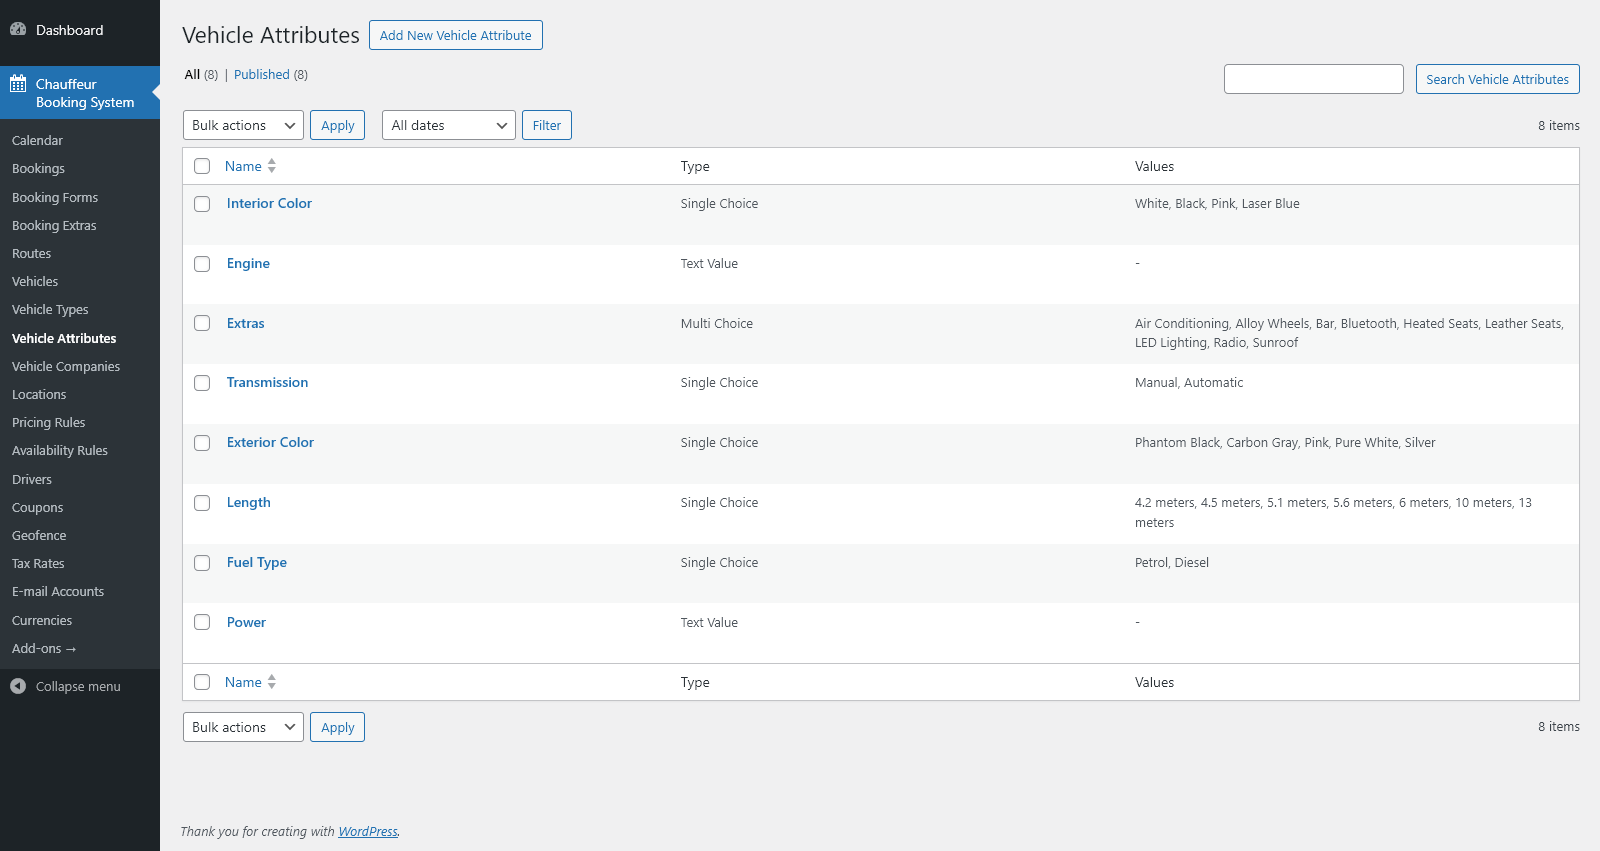Image resolution: width=1600 pixels, height=851 pixels.
Task: Focus the vehicle attributes search field
Action: [1313, 79]
